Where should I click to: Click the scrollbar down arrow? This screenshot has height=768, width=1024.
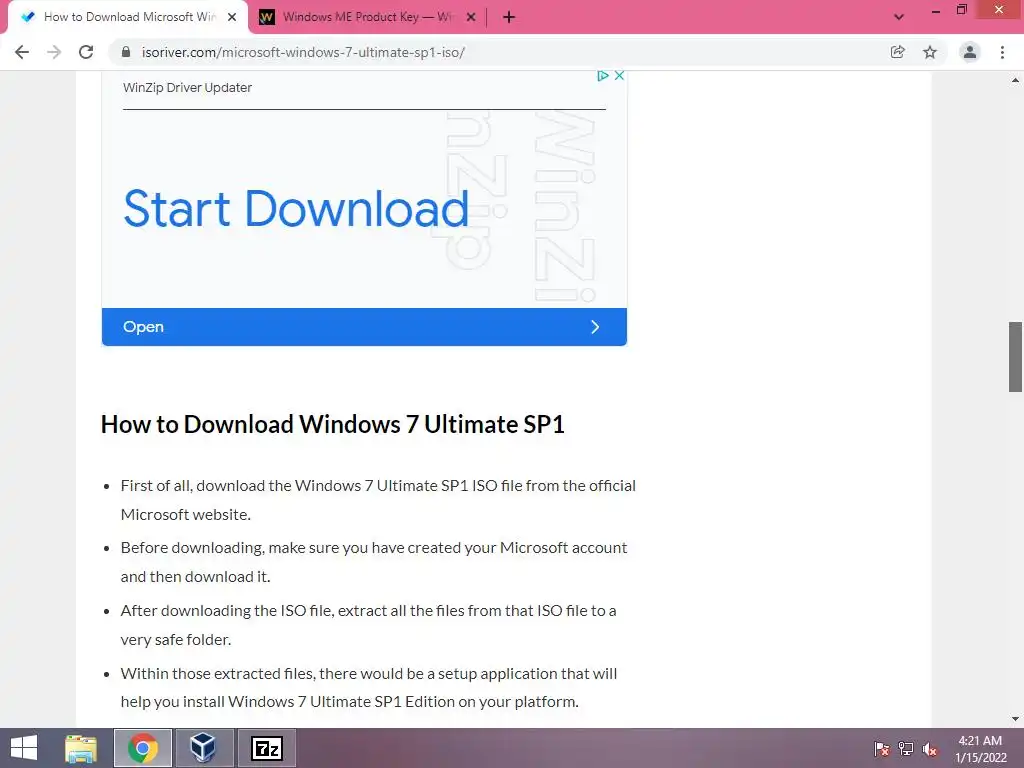(x=1016, y=719)
